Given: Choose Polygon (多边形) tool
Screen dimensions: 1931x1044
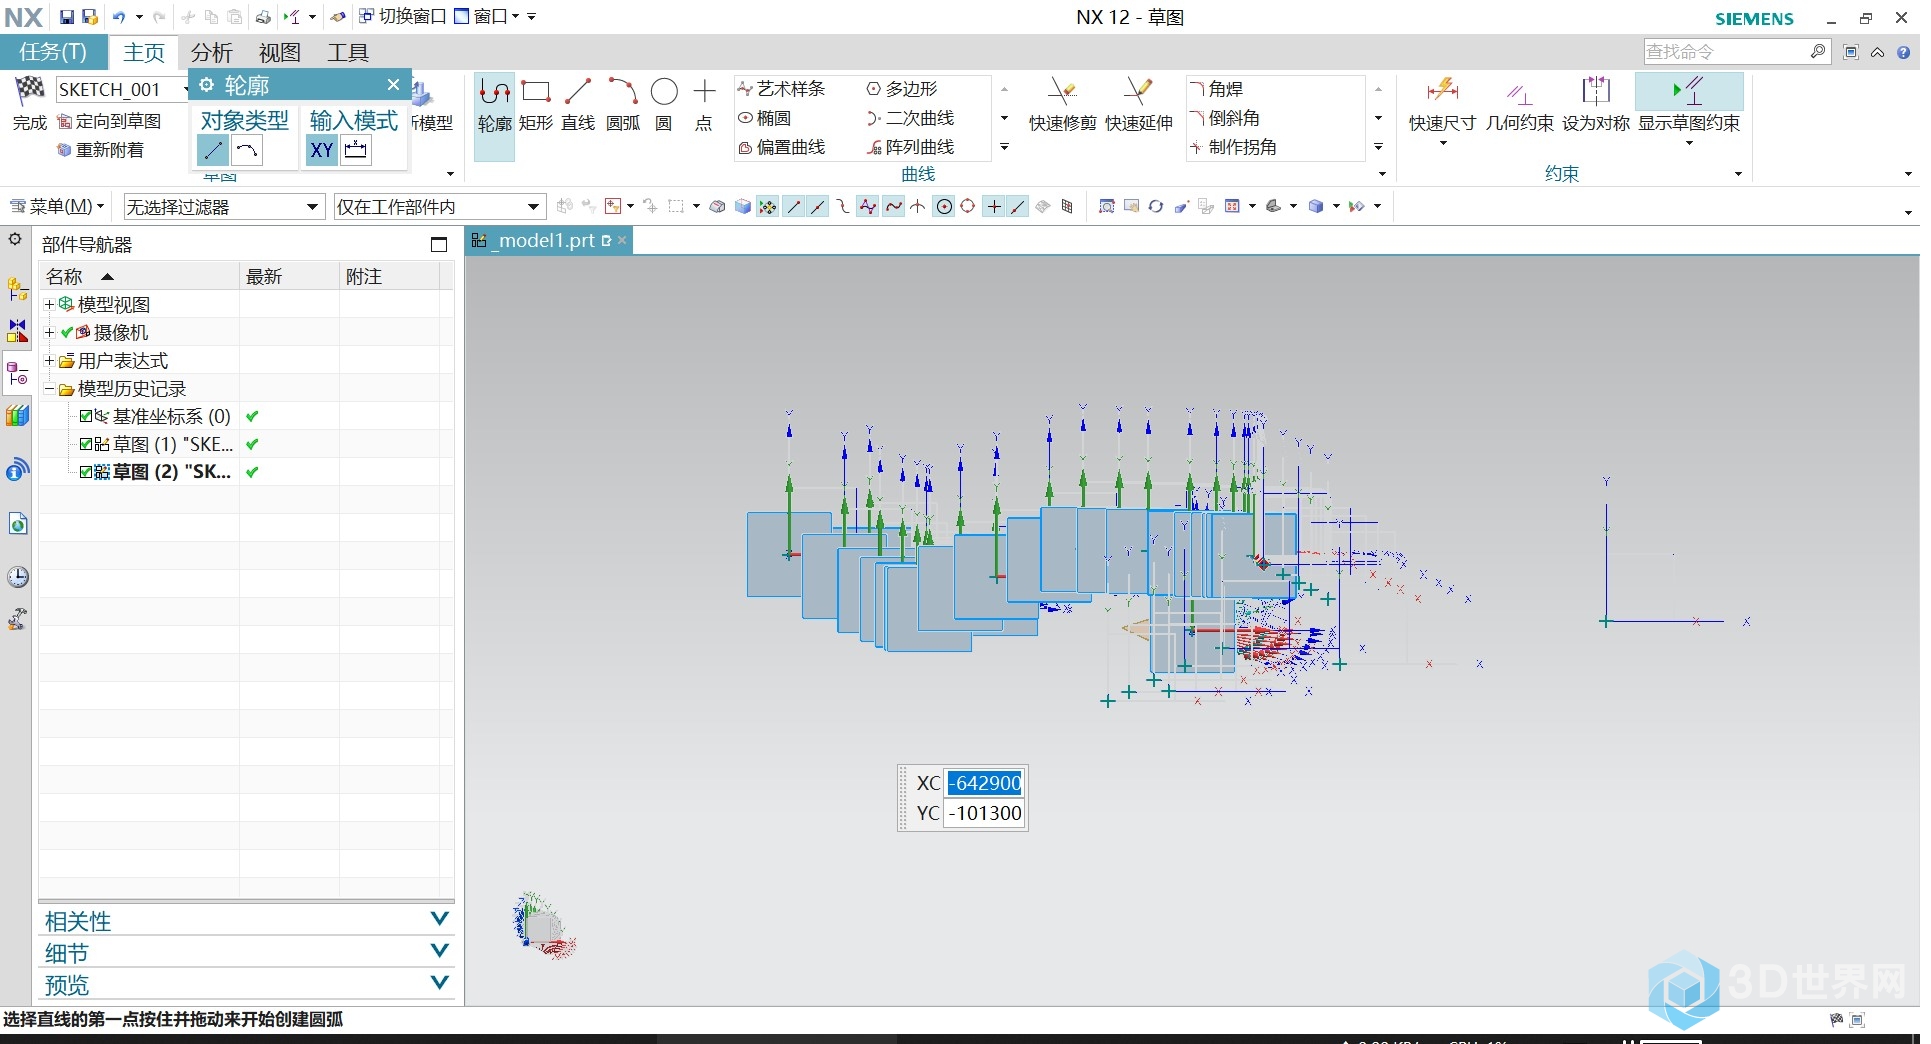Looking at the screenshot, I should pos(902,89).
